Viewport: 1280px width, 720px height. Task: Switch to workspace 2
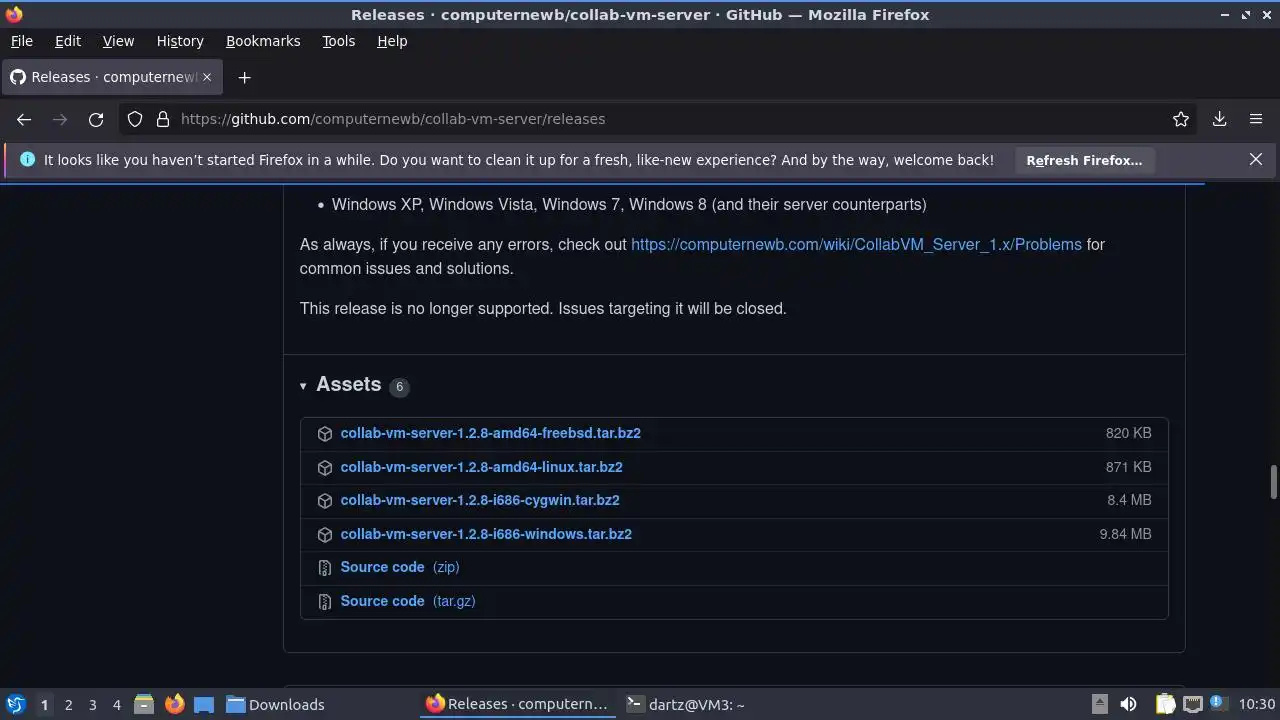68,705
